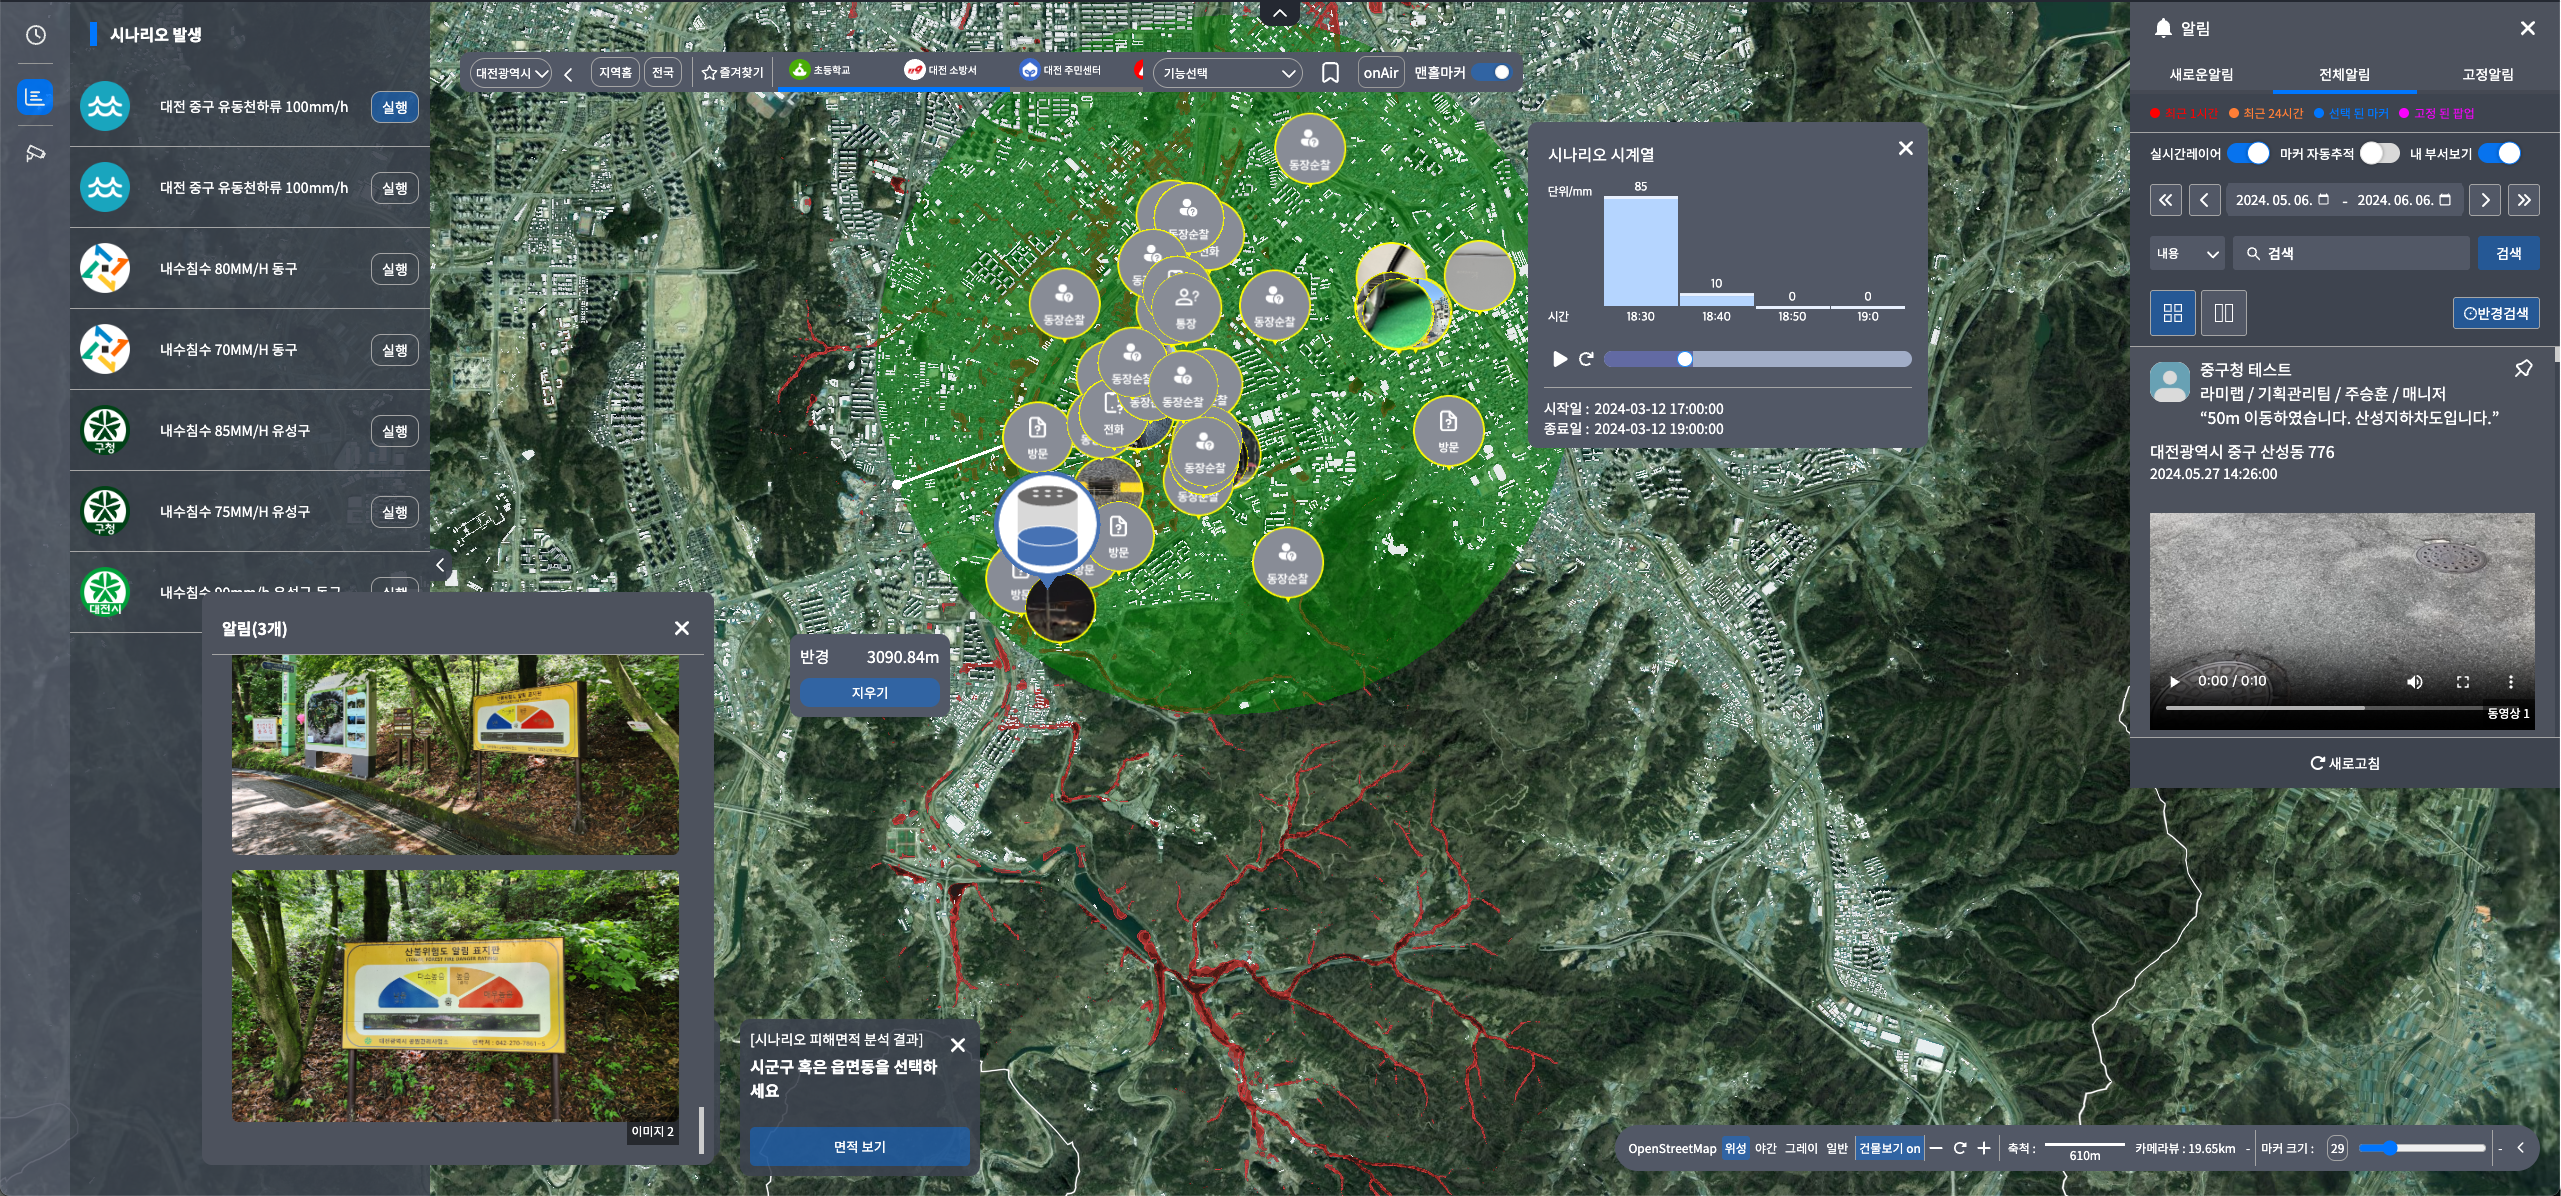Switch to 고정알림 tab
The image size is (2561, 1196).
pyautogui.click(x=2487, y=75)
